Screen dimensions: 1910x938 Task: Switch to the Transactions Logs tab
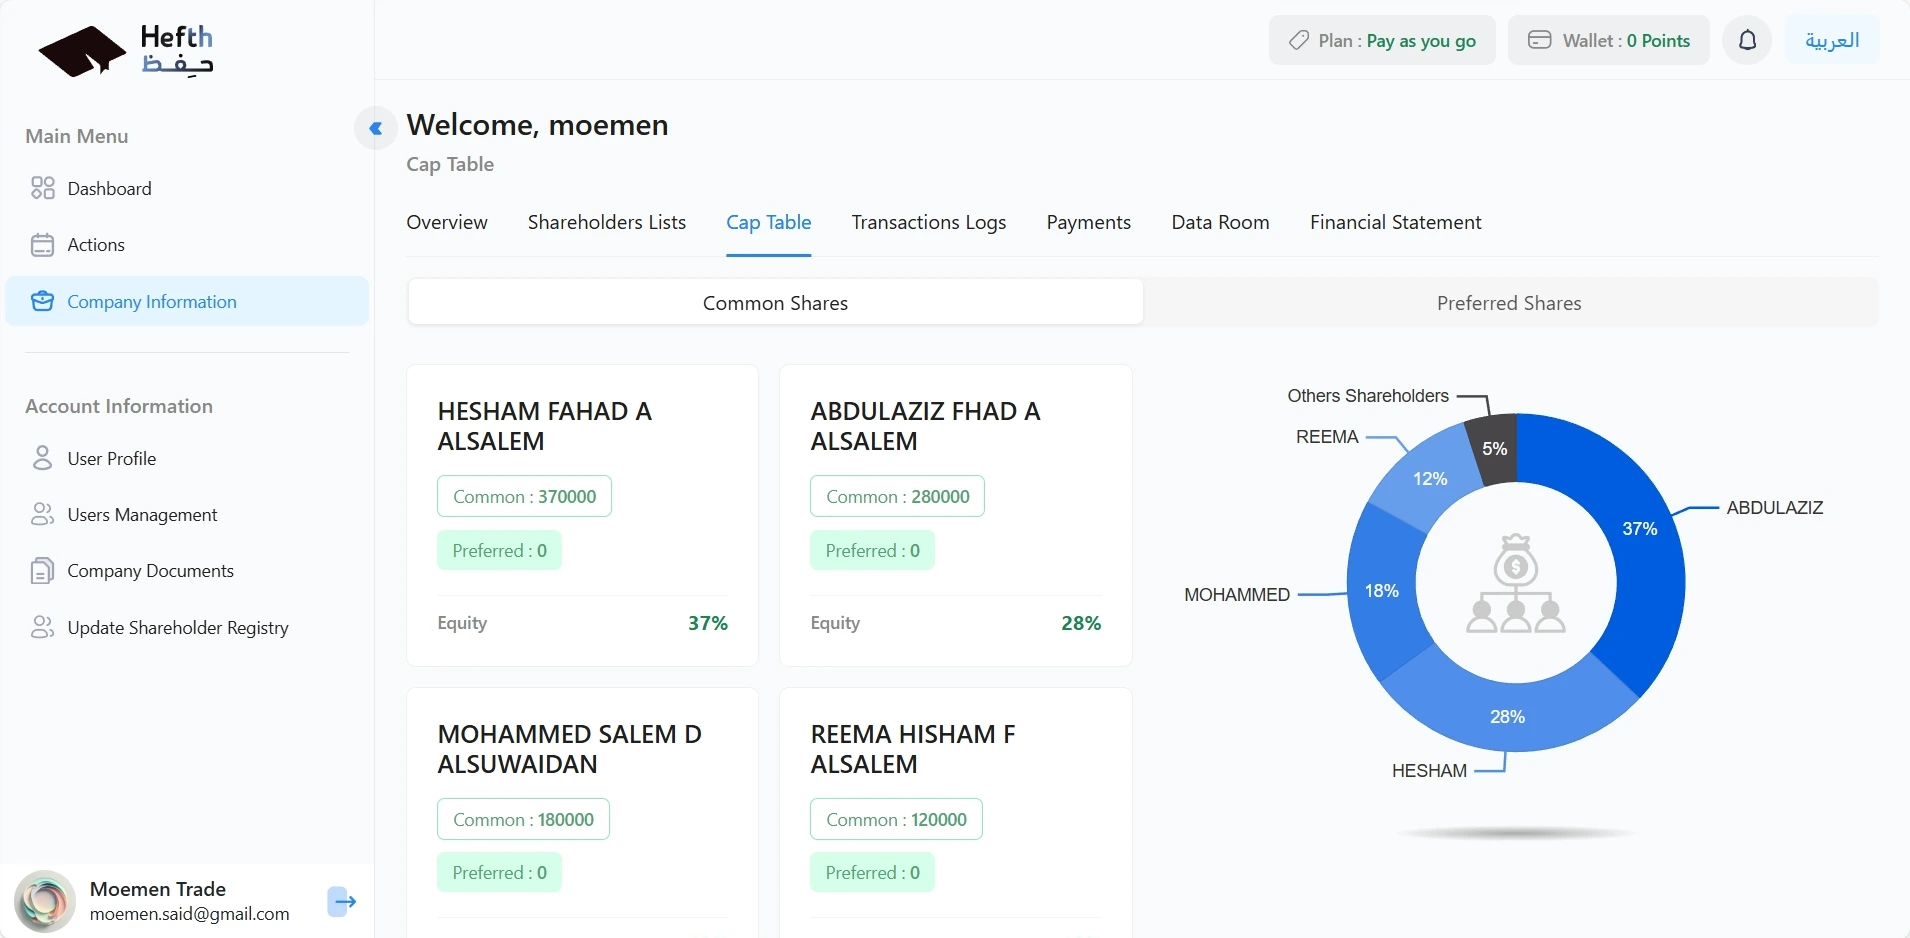[928, 223]
